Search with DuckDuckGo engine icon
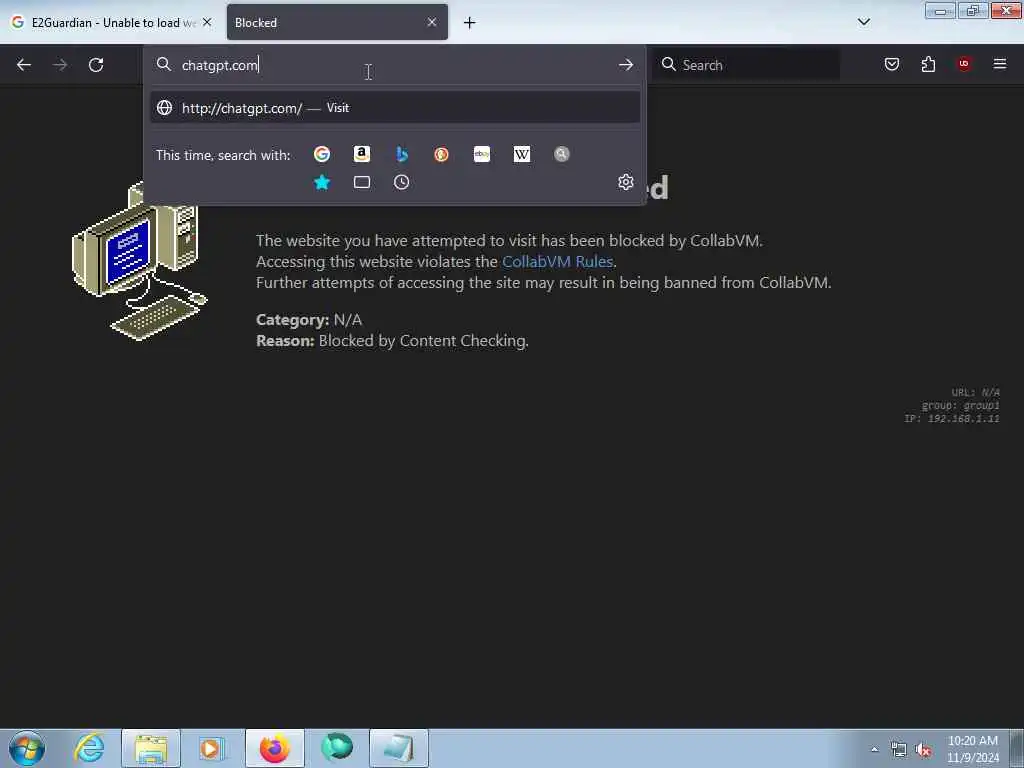Viewport: 1024px width, 768px height. [441, 154]
